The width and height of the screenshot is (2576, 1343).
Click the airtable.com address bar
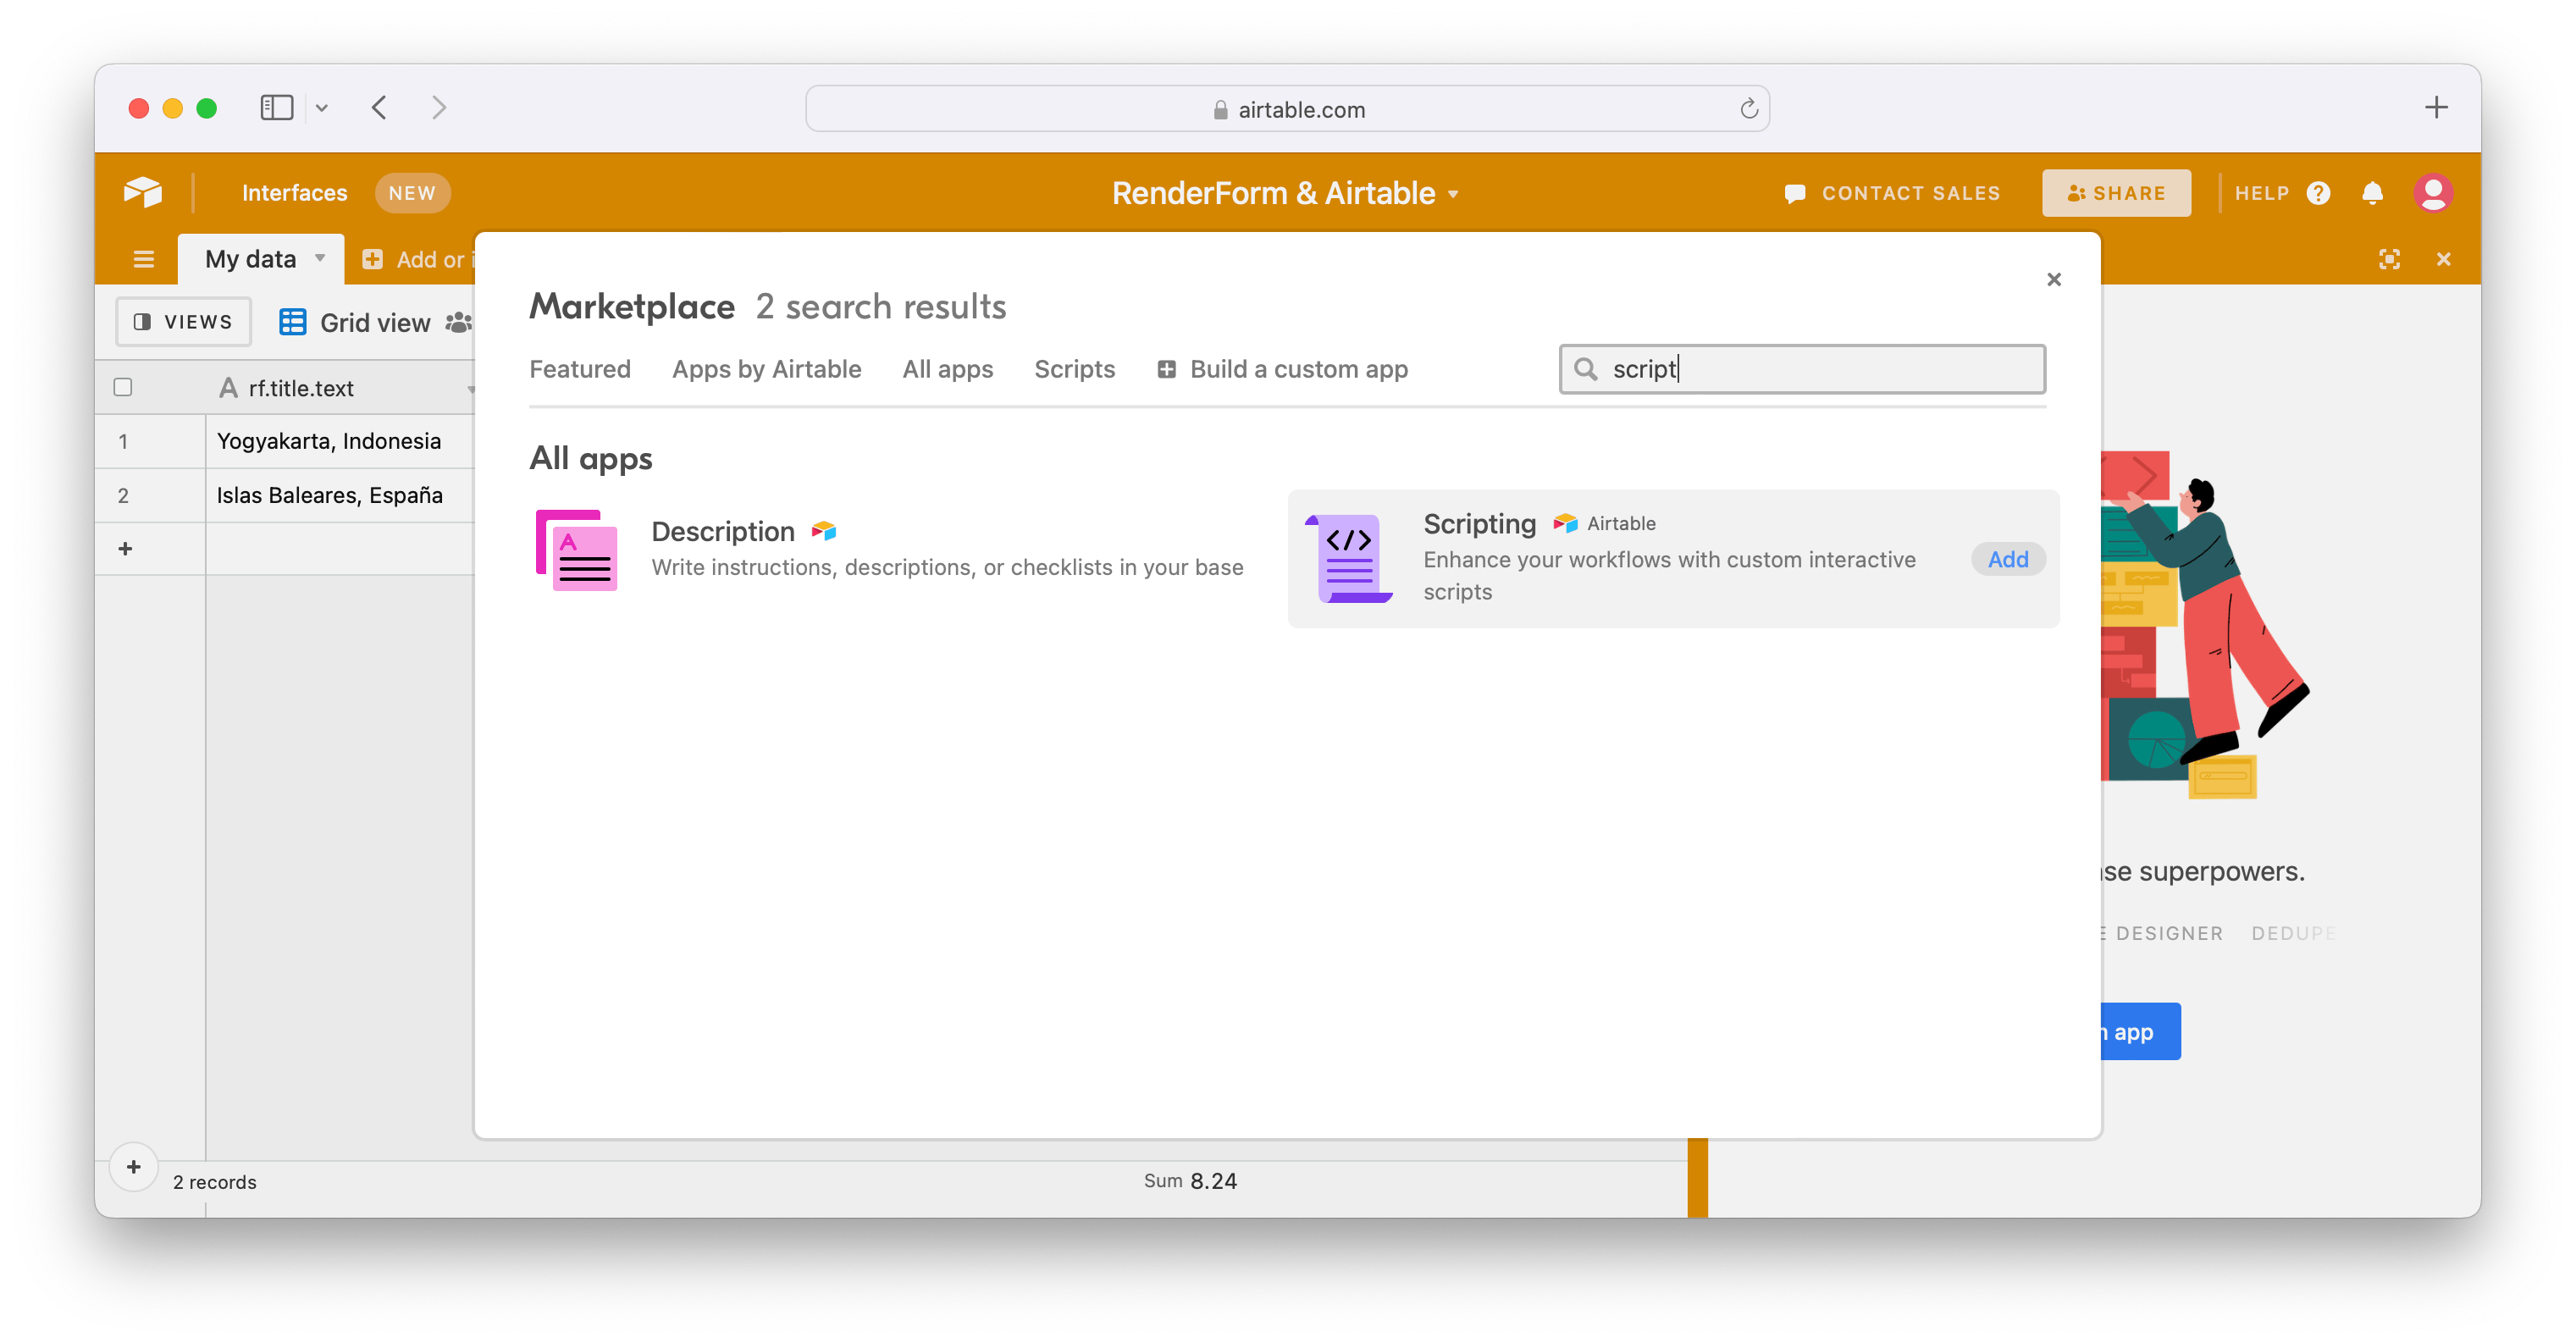[1286, 109]
